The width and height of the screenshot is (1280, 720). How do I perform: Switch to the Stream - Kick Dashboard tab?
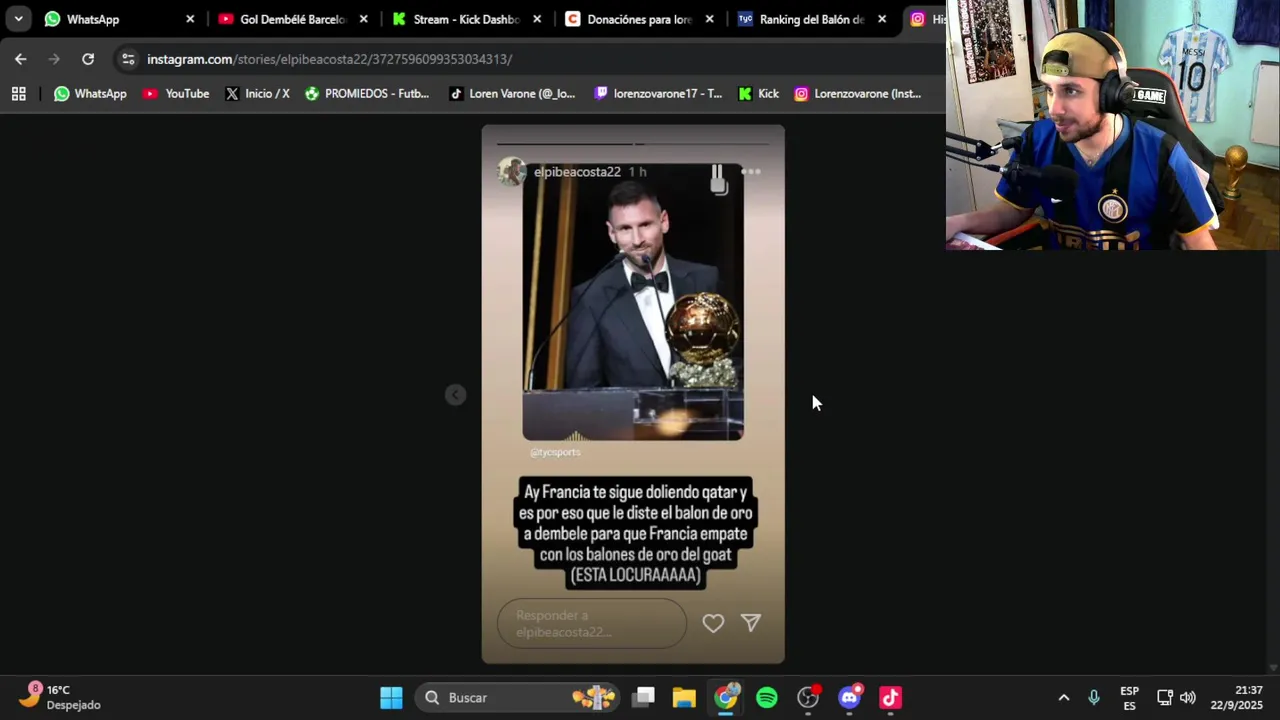466,19
